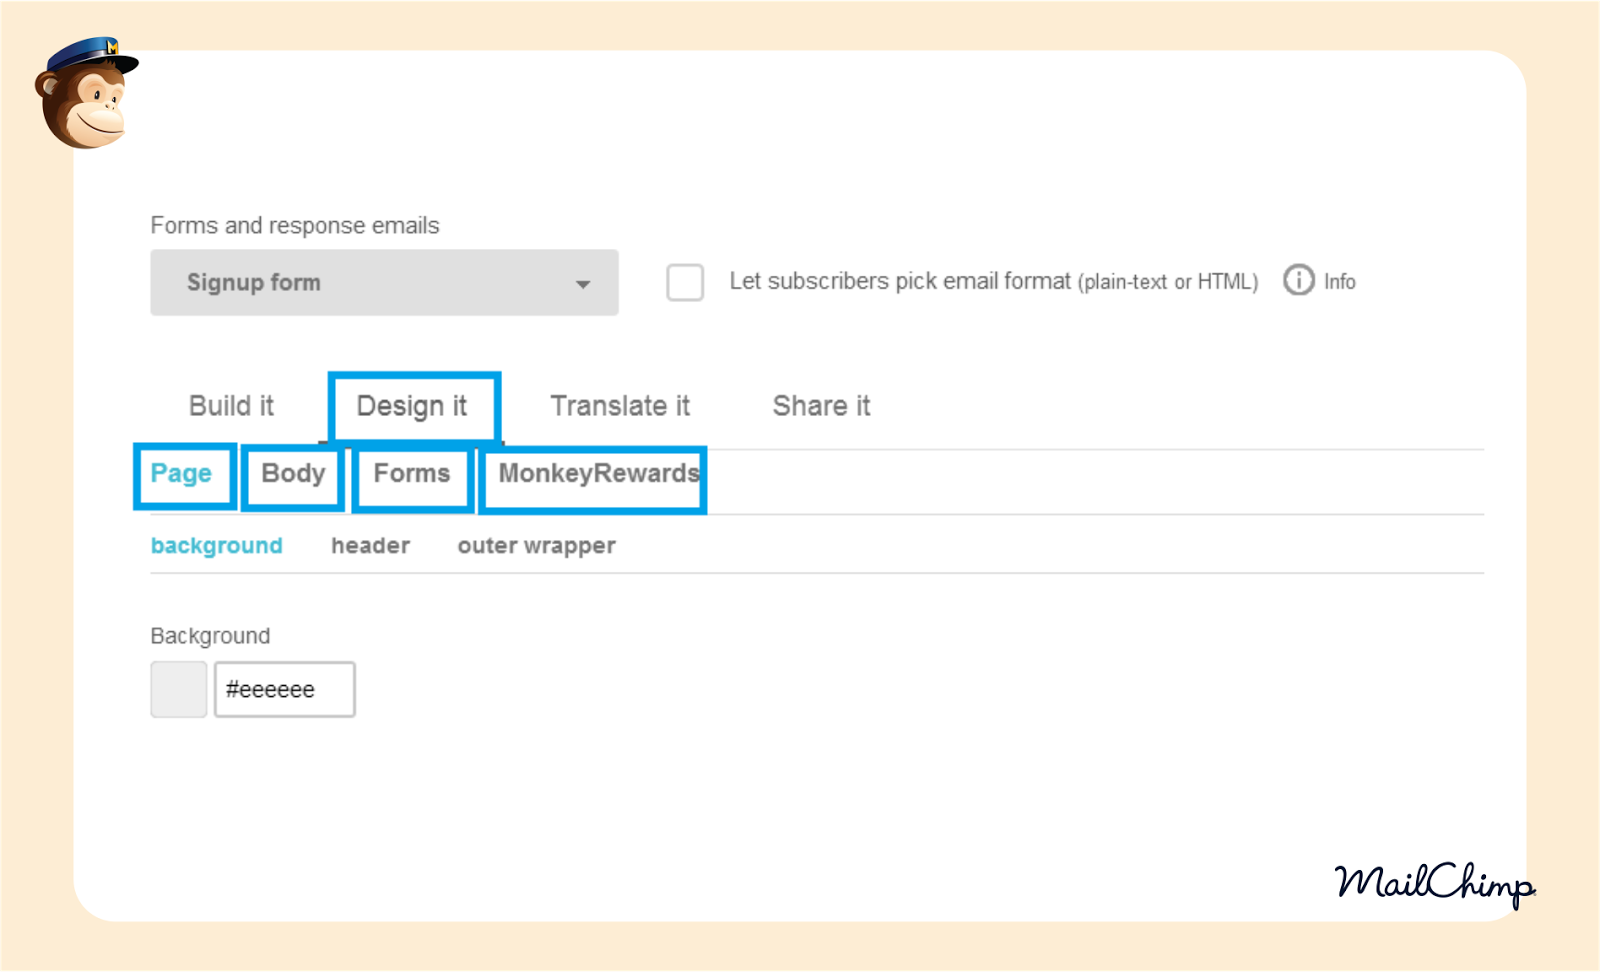Switch to the Build it tab
The width and height of the screenshot is (1600, 972).
(231, 406)
